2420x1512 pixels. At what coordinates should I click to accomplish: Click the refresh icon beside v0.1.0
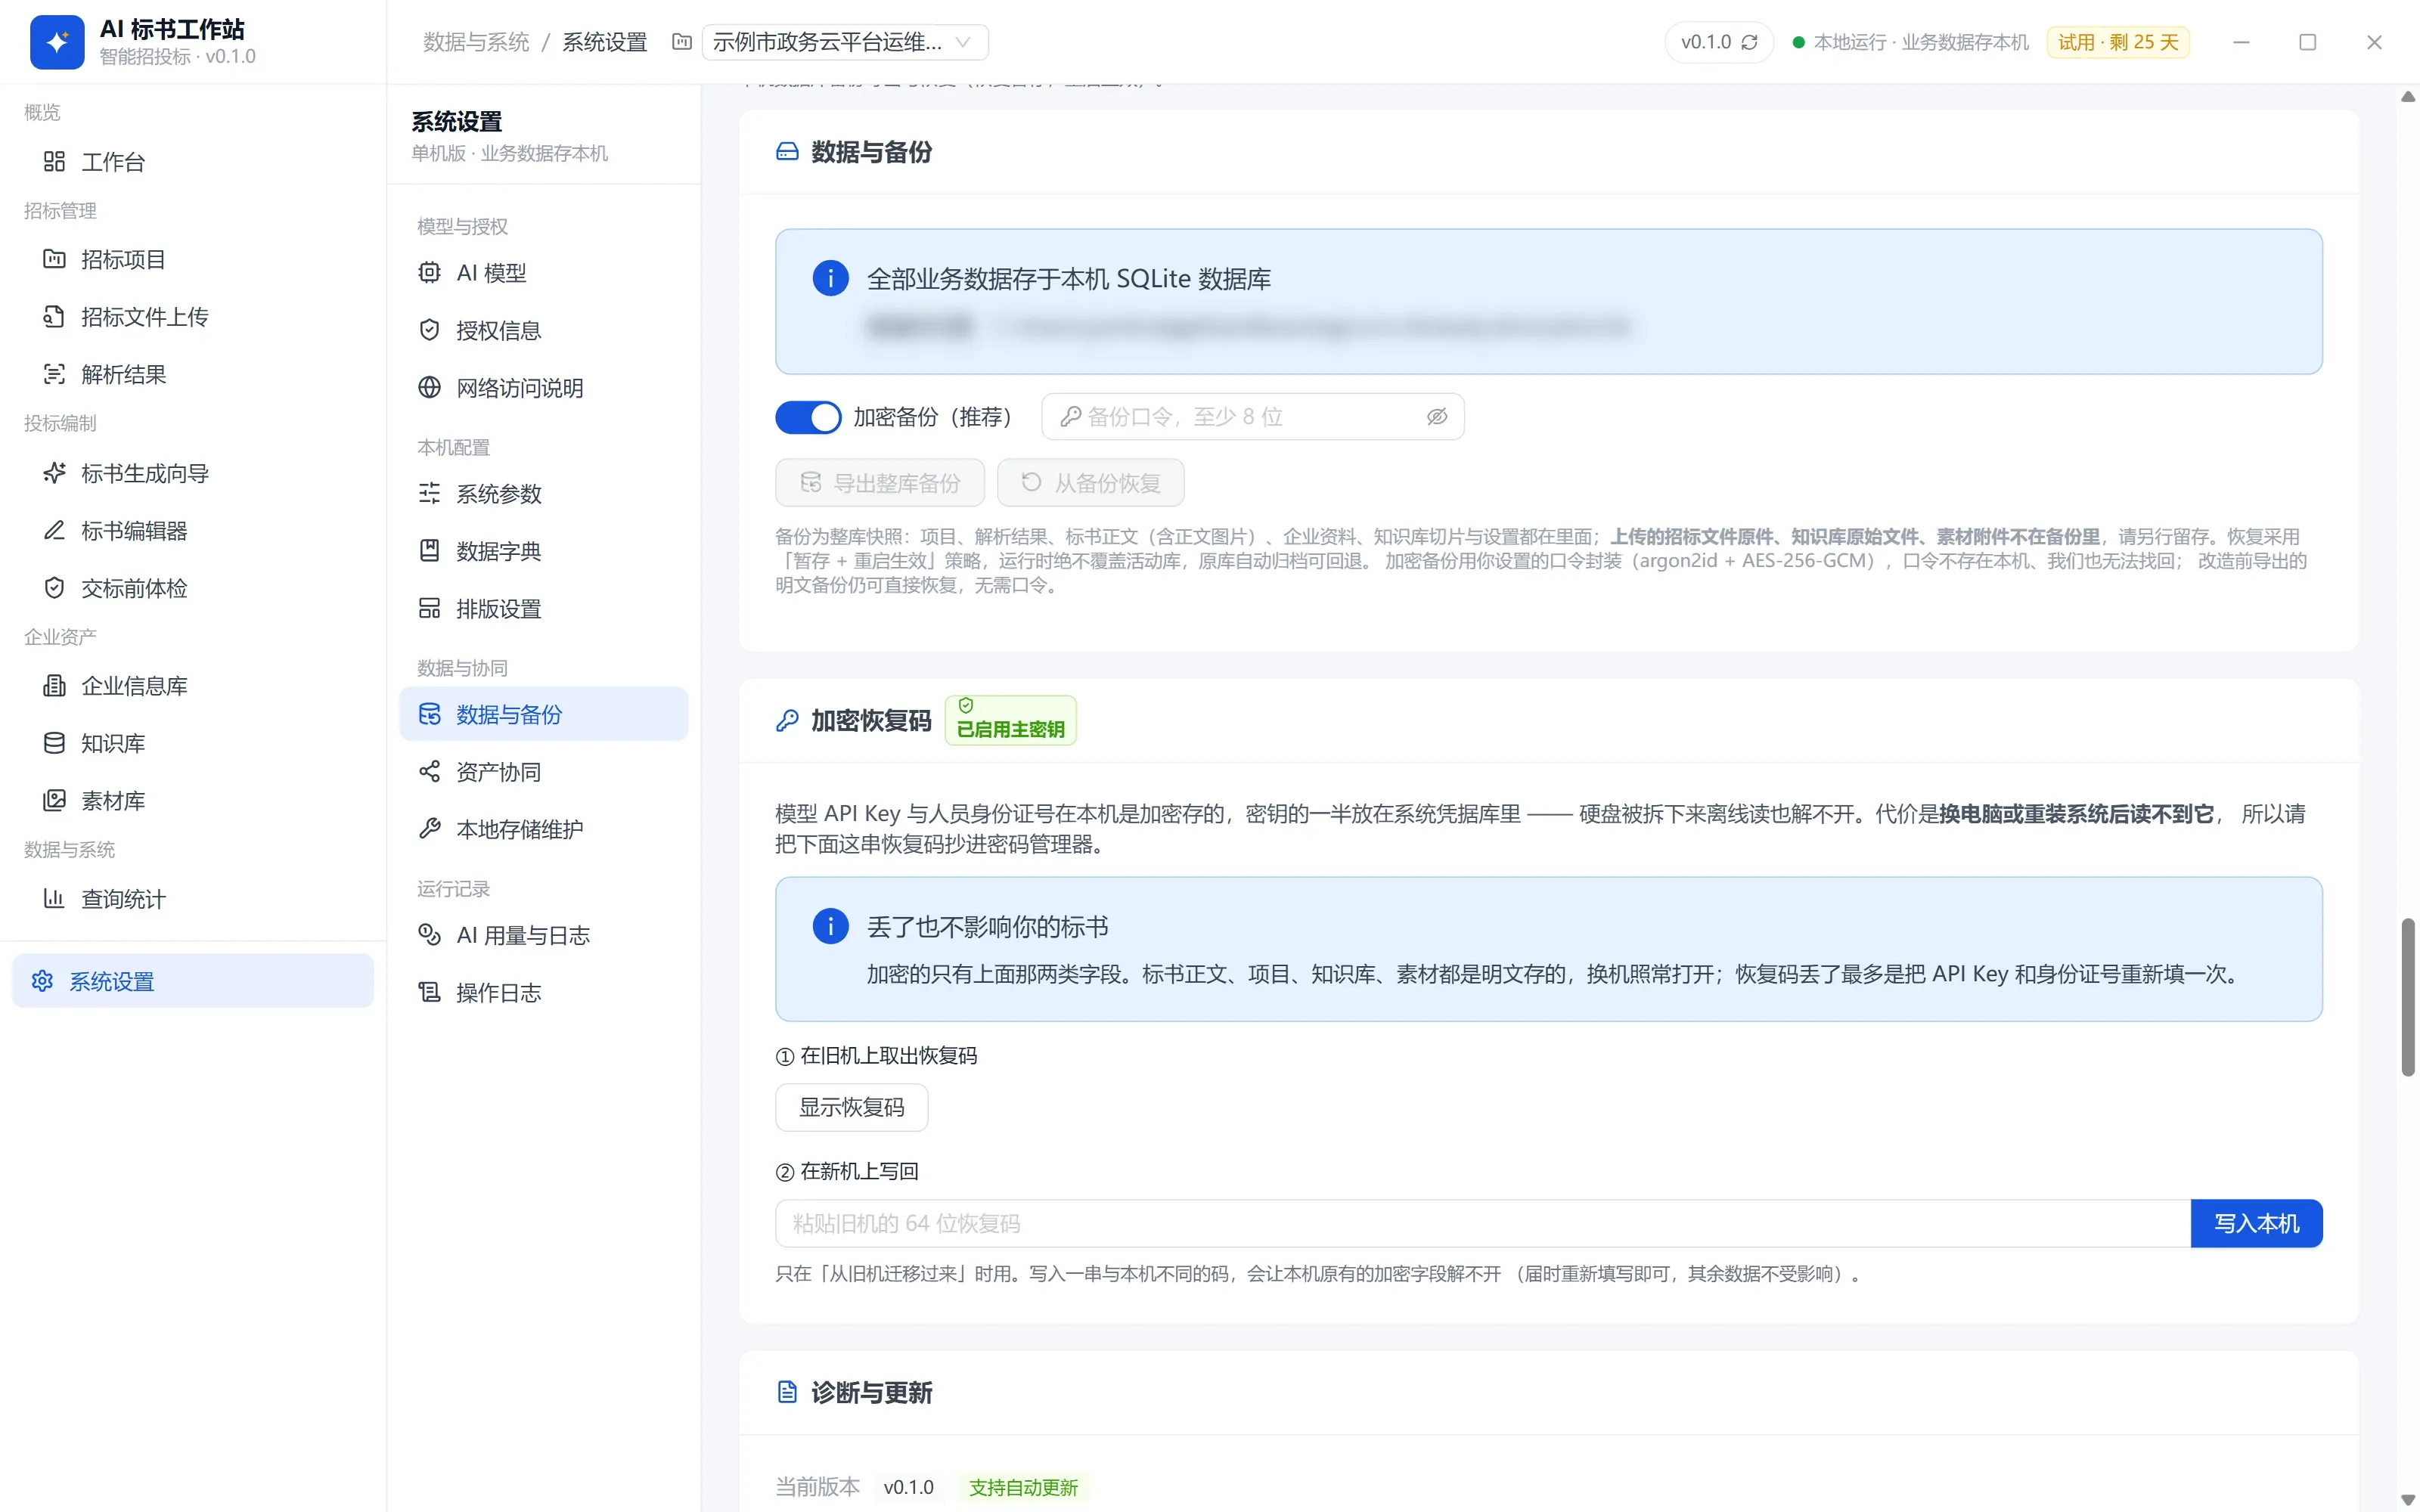1749,42
